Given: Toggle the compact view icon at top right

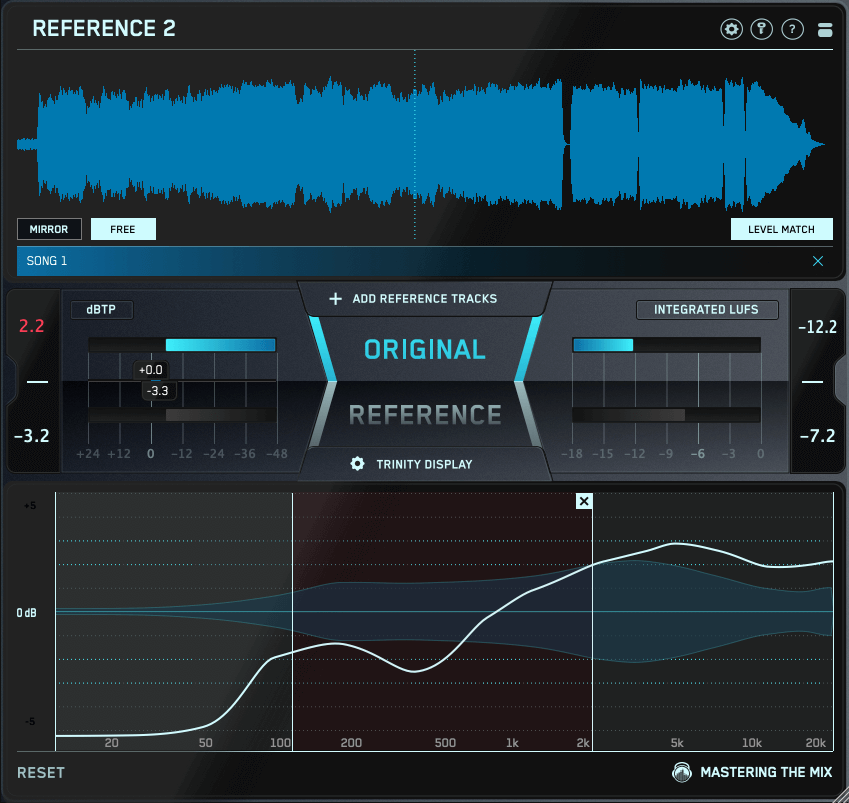Looking at the screenshot, I should tap(825, 29).
